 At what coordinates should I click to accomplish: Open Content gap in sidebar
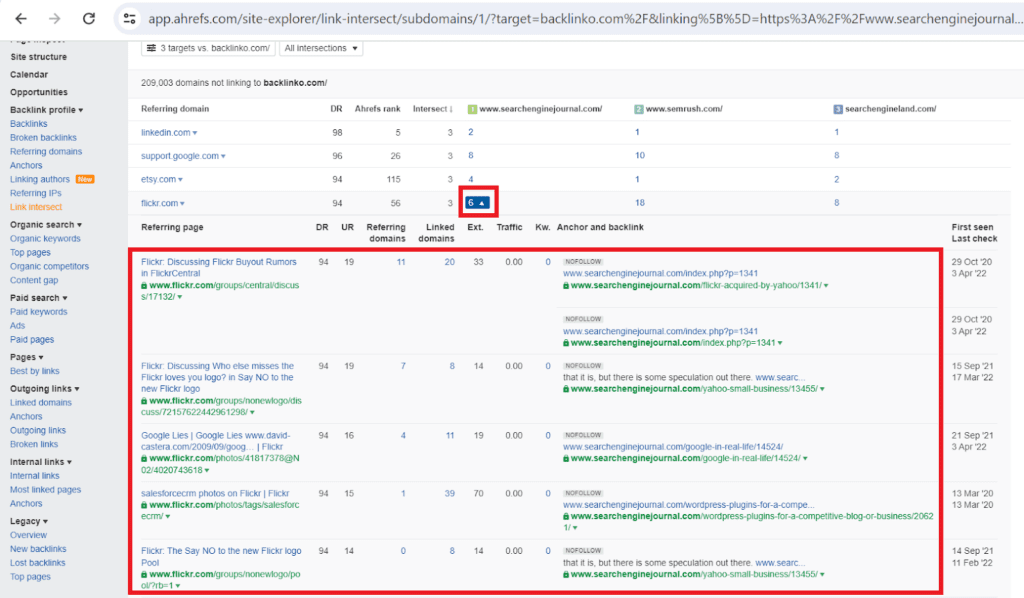(34, 280)
